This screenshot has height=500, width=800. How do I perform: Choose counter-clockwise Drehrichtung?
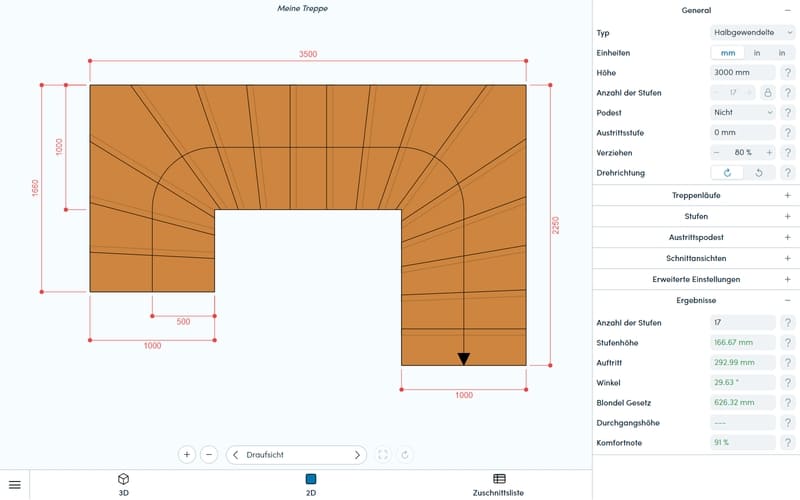click(759, 172)
